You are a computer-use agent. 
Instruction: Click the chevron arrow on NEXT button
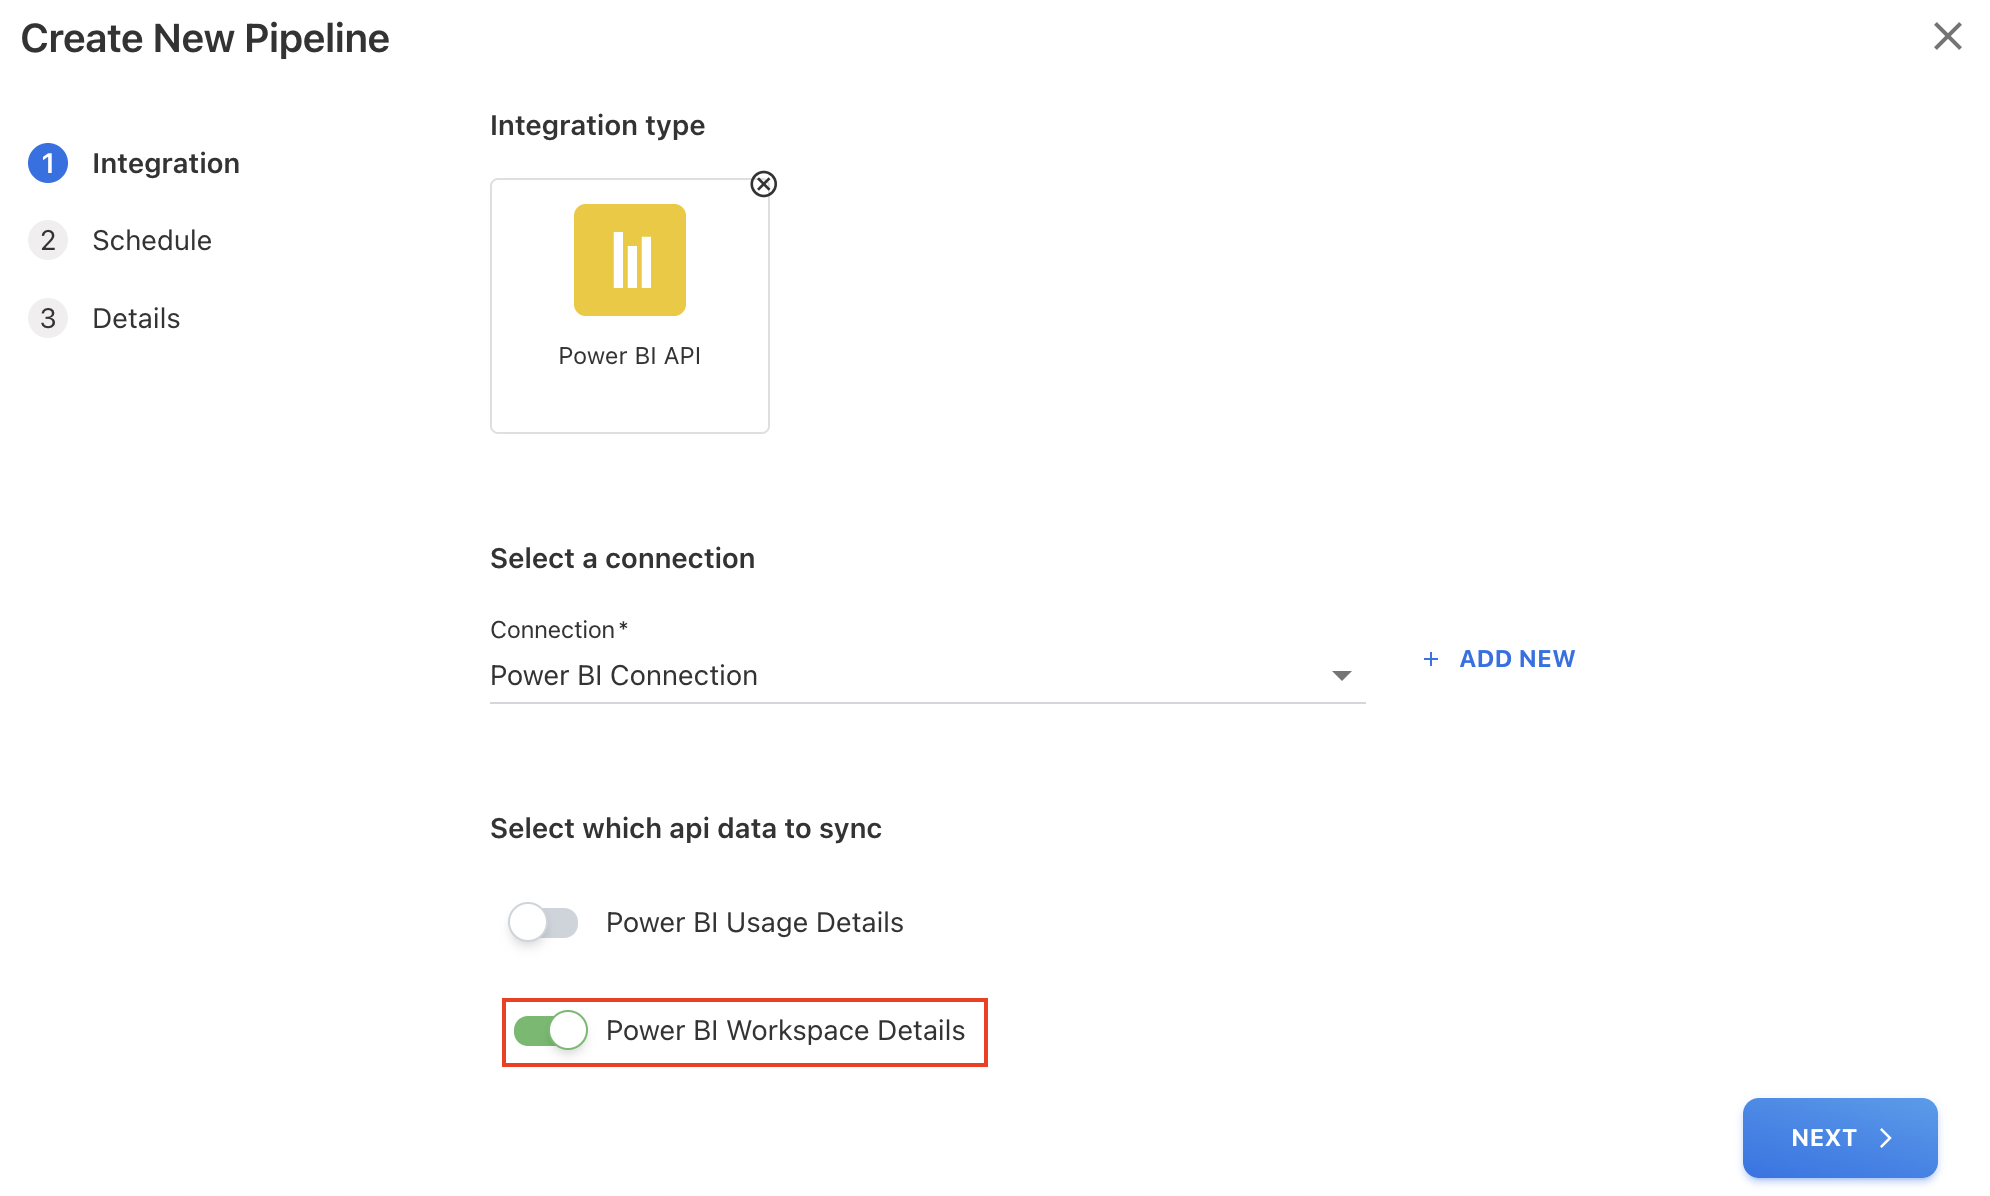[1886, 1138]
